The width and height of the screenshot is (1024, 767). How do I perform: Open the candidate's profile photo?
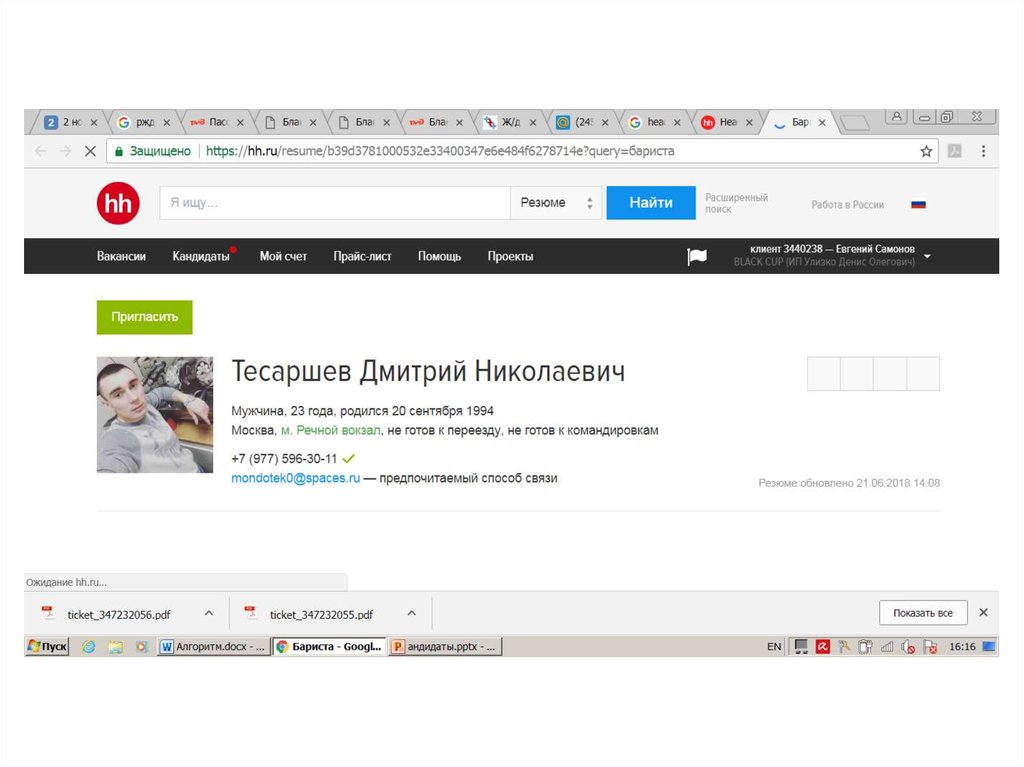pyautogui.click(x=155, y=415)
